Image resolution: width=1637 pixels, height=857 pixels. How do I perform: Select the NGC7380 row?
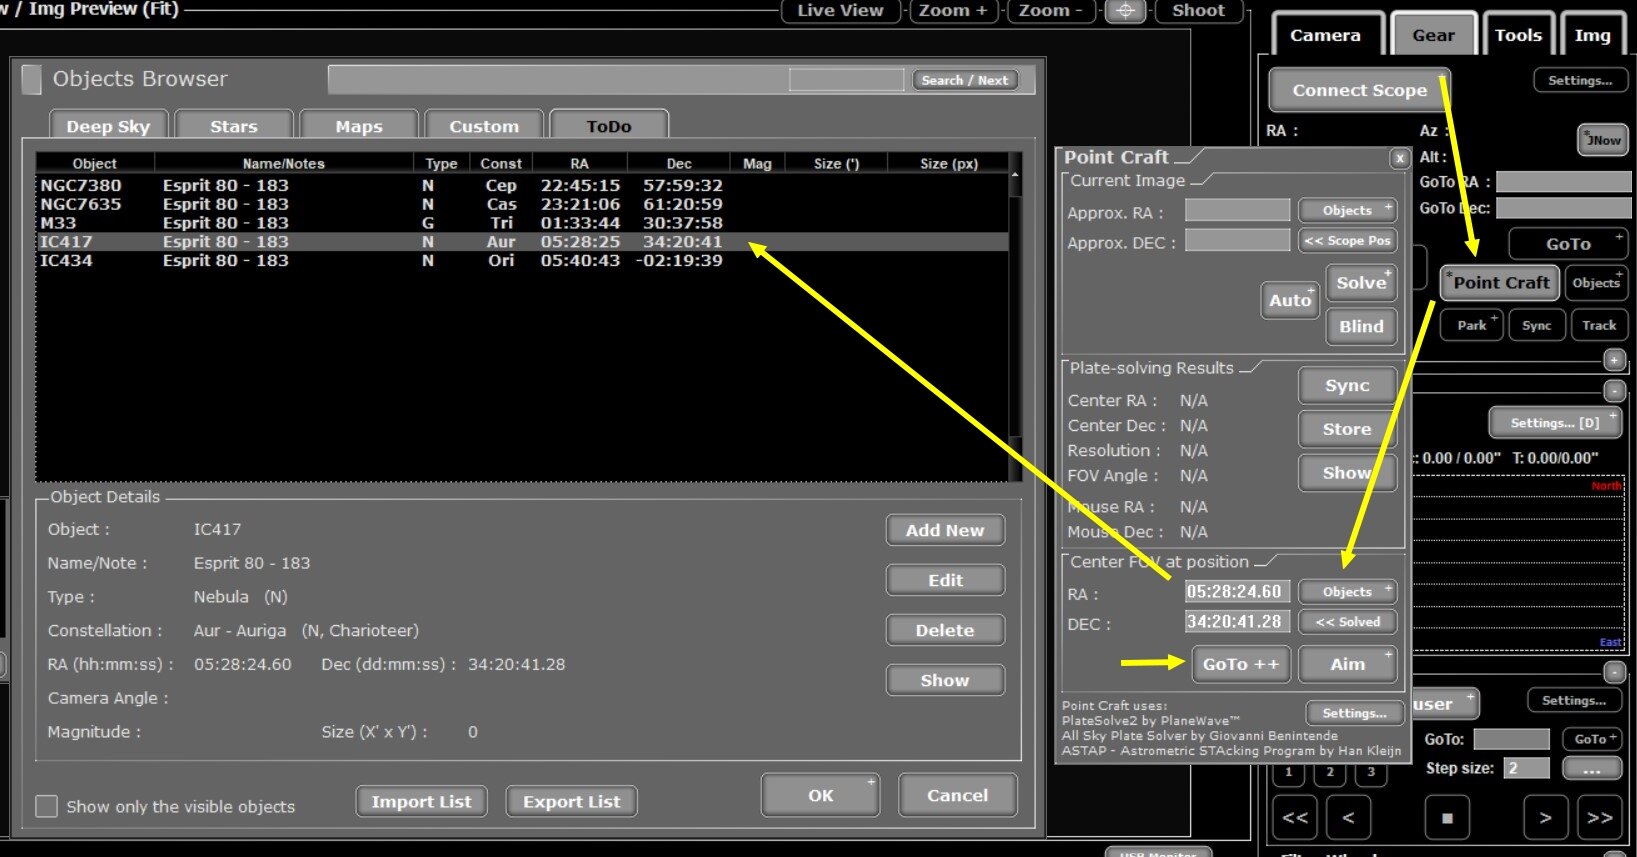pos(522,185)
